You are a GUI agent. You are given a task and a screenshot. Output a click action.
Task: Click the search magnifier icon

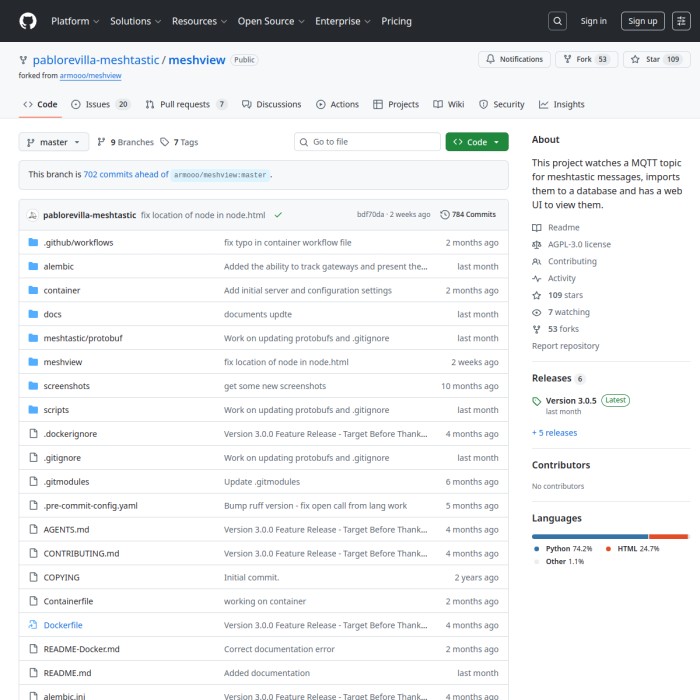(558, 21)
